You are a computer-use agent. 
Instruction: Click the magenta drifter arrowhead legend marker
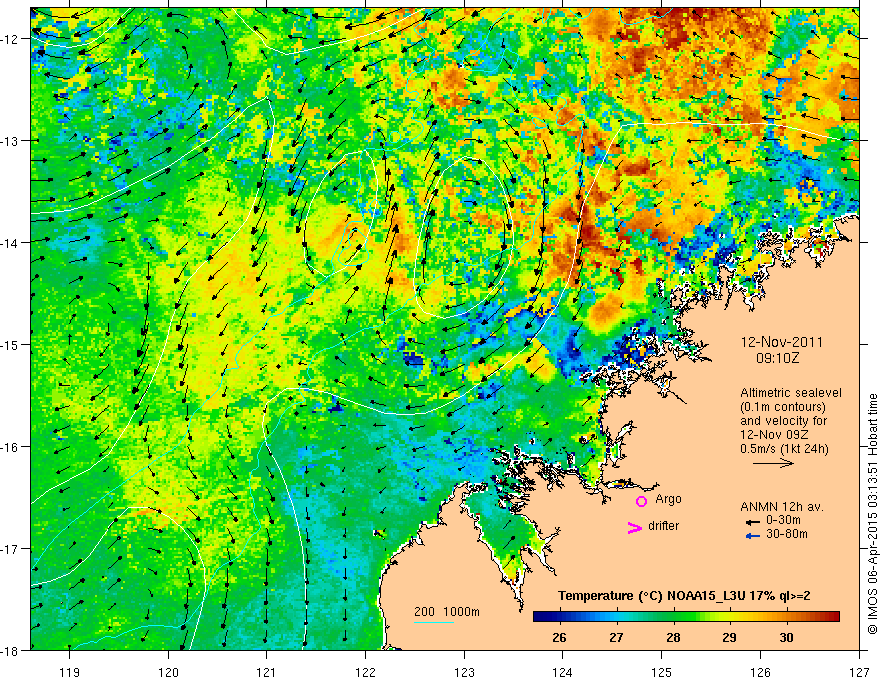(x=635, y=527)
